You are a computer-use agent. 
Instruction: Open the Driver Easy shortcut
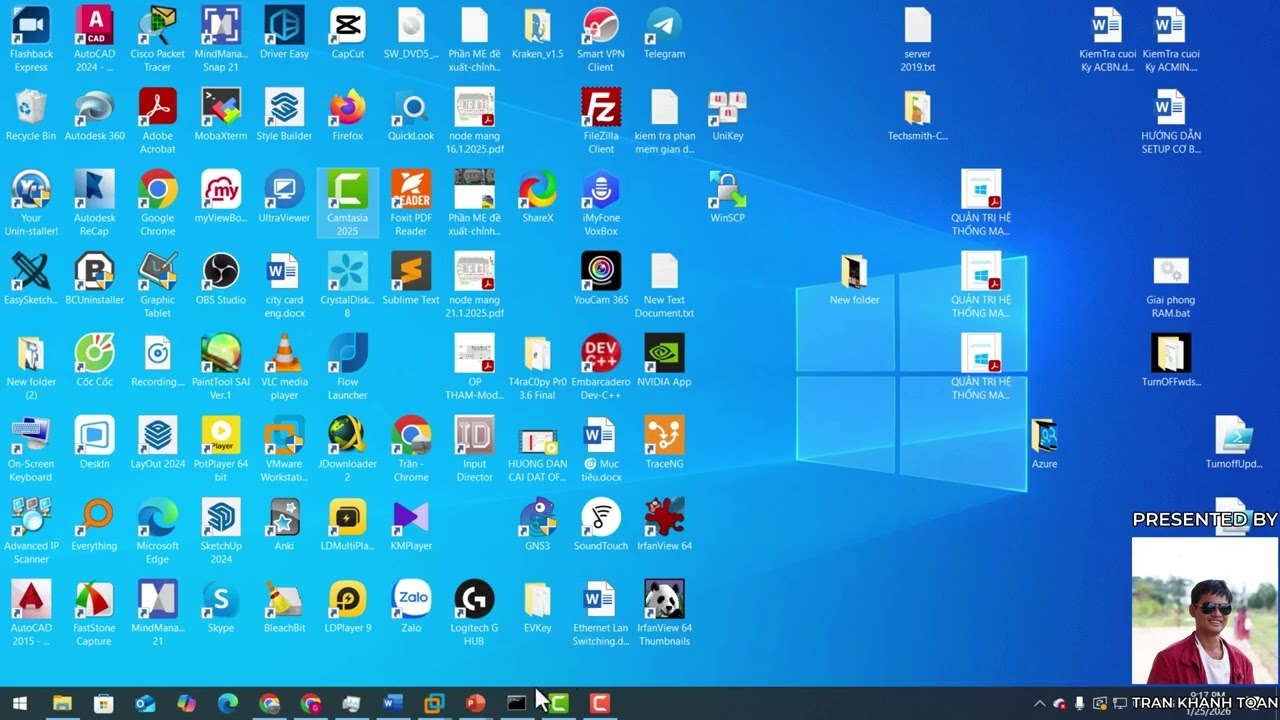284,33
